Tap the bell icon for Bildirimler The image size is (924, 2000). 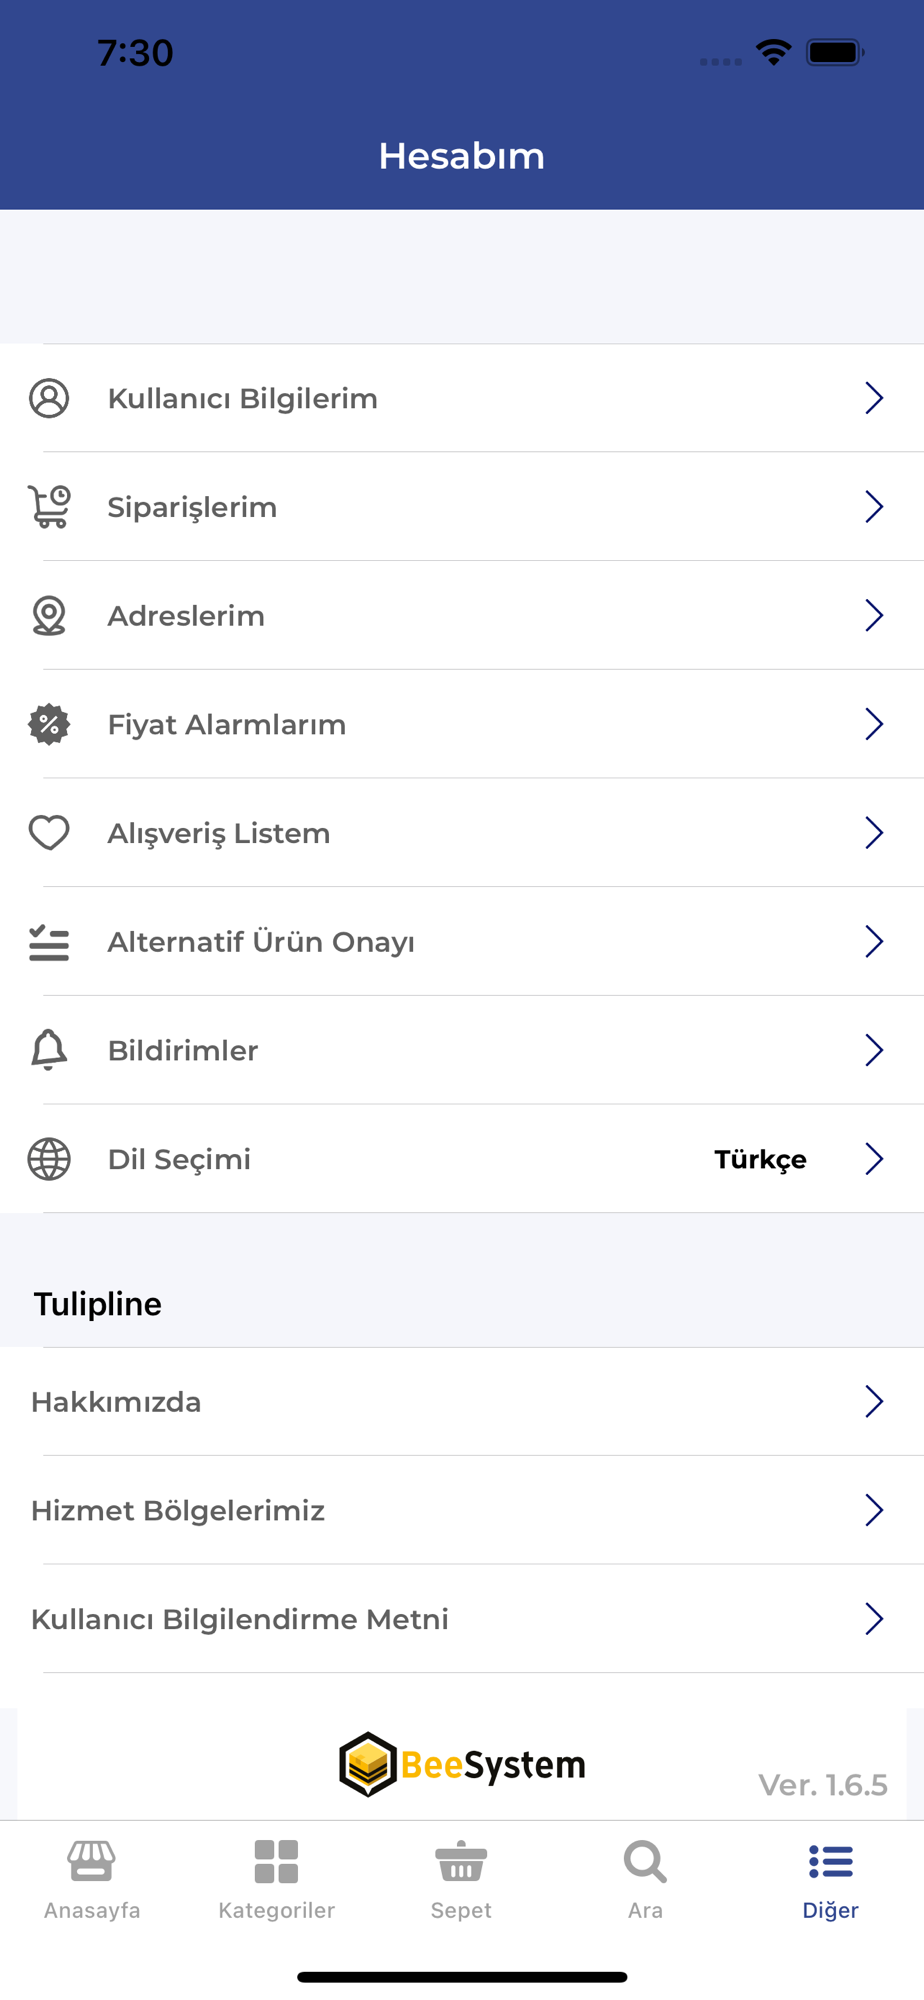49,1050
